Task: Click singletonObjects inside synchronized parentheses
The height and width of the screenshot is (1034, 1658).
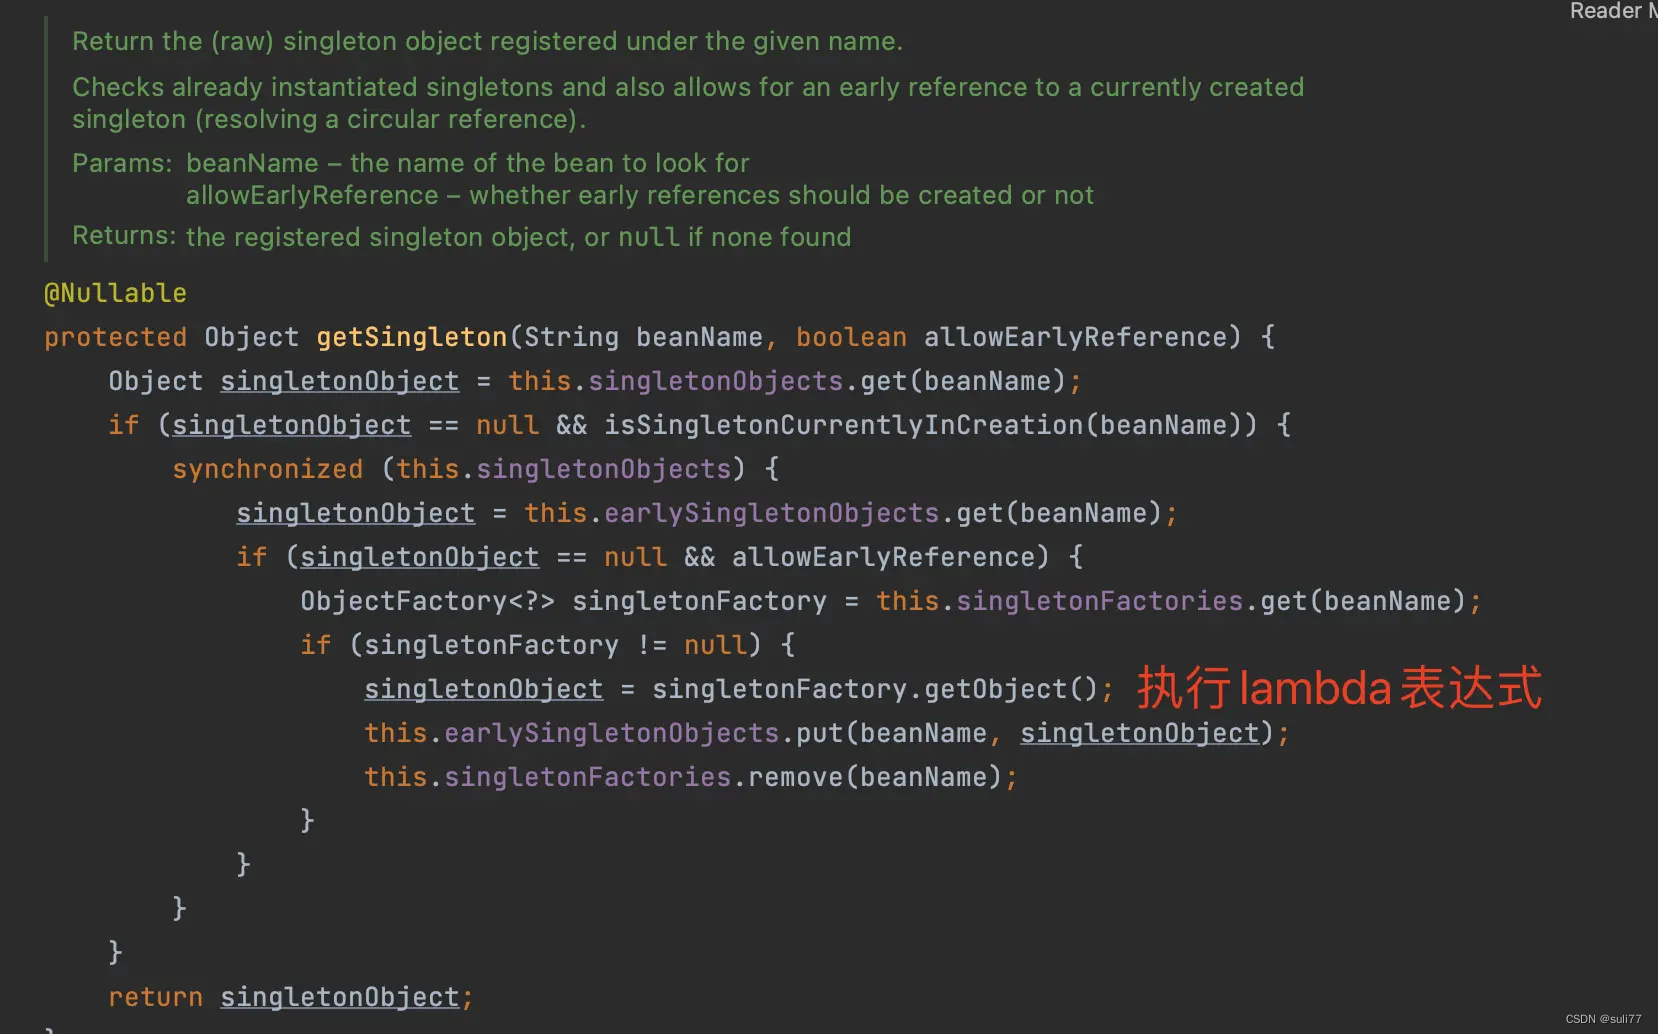Action: coord(603,469)
